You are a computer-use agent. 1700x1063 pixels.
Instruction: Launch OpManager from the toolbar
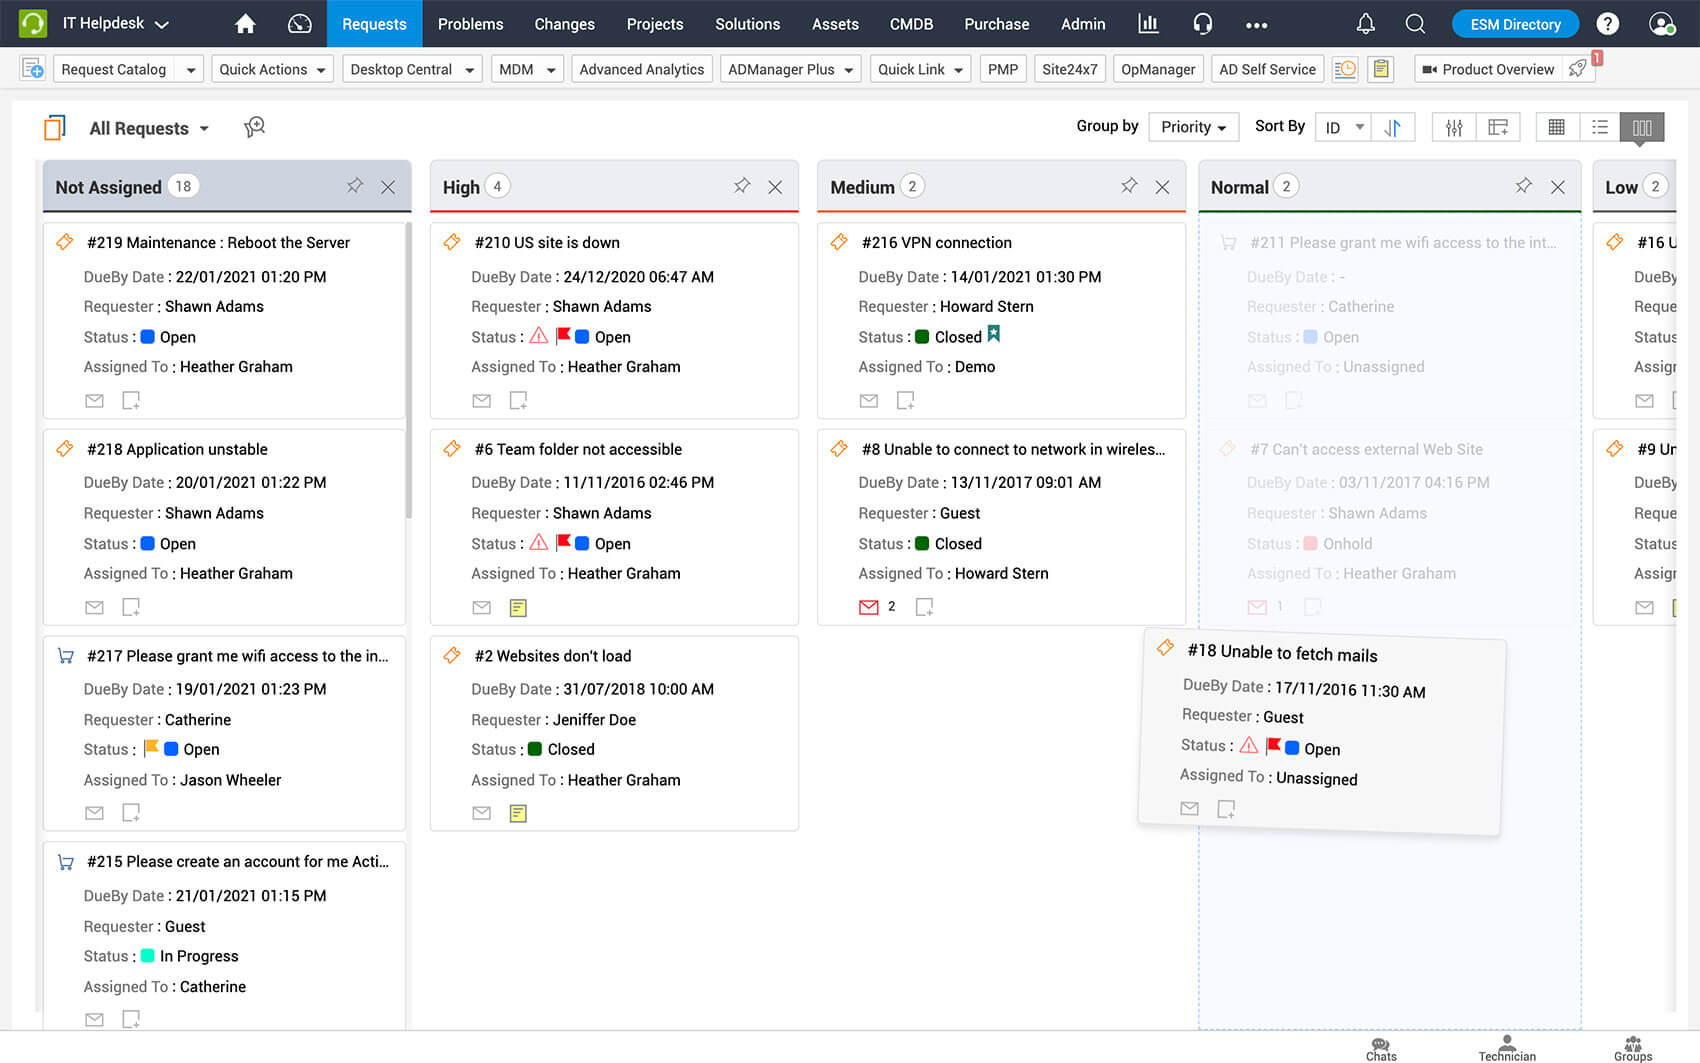click(1158, 69)
